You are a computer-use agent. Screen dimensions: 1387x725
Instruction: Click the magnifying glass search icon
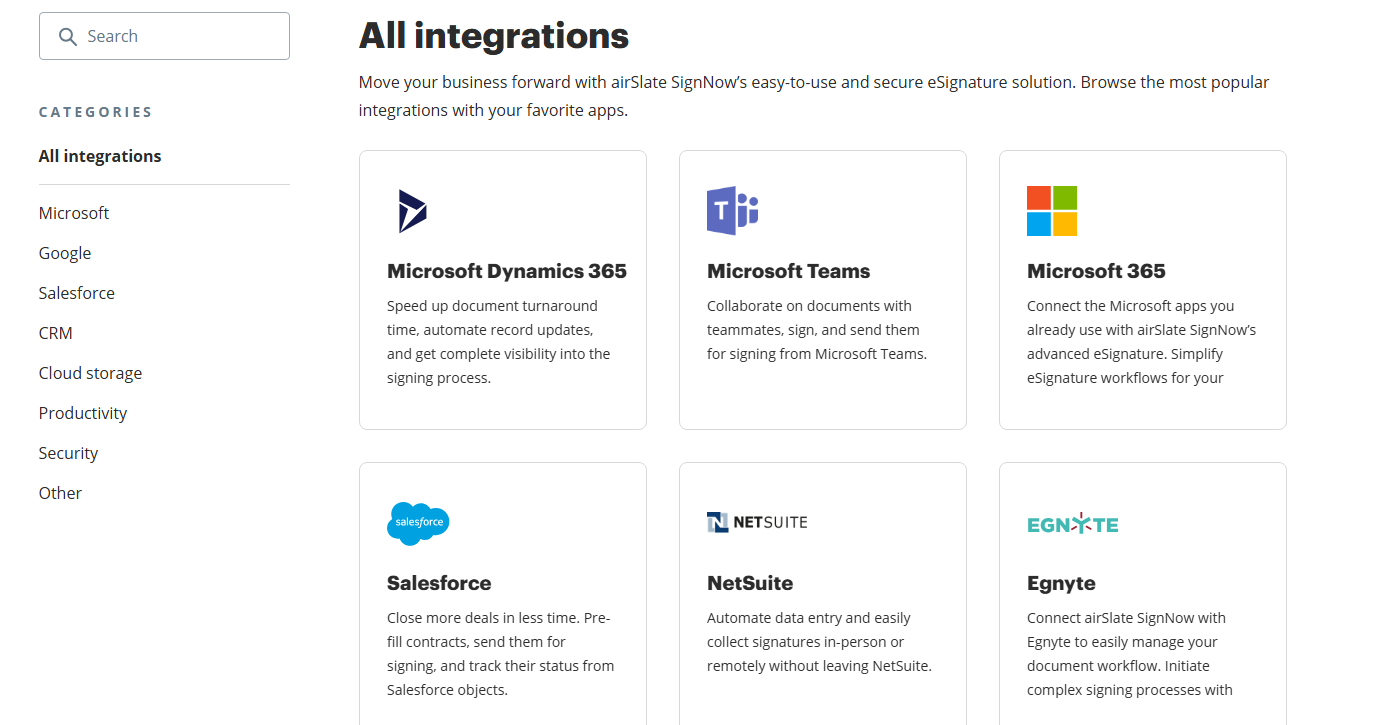pyautogui.click(x=68, y=36)
